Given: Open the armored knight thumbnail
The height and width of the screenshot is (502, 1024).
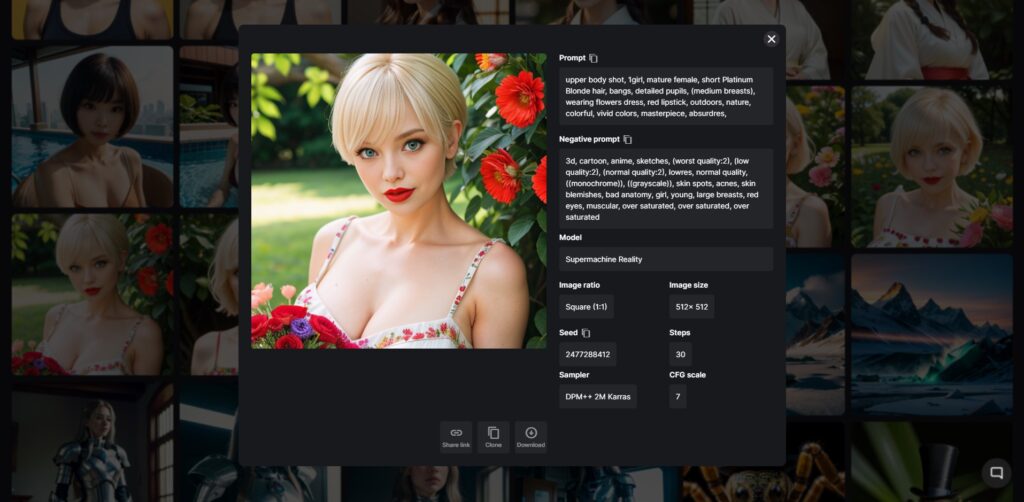Looking at the screenshot, I should (92, 442).
